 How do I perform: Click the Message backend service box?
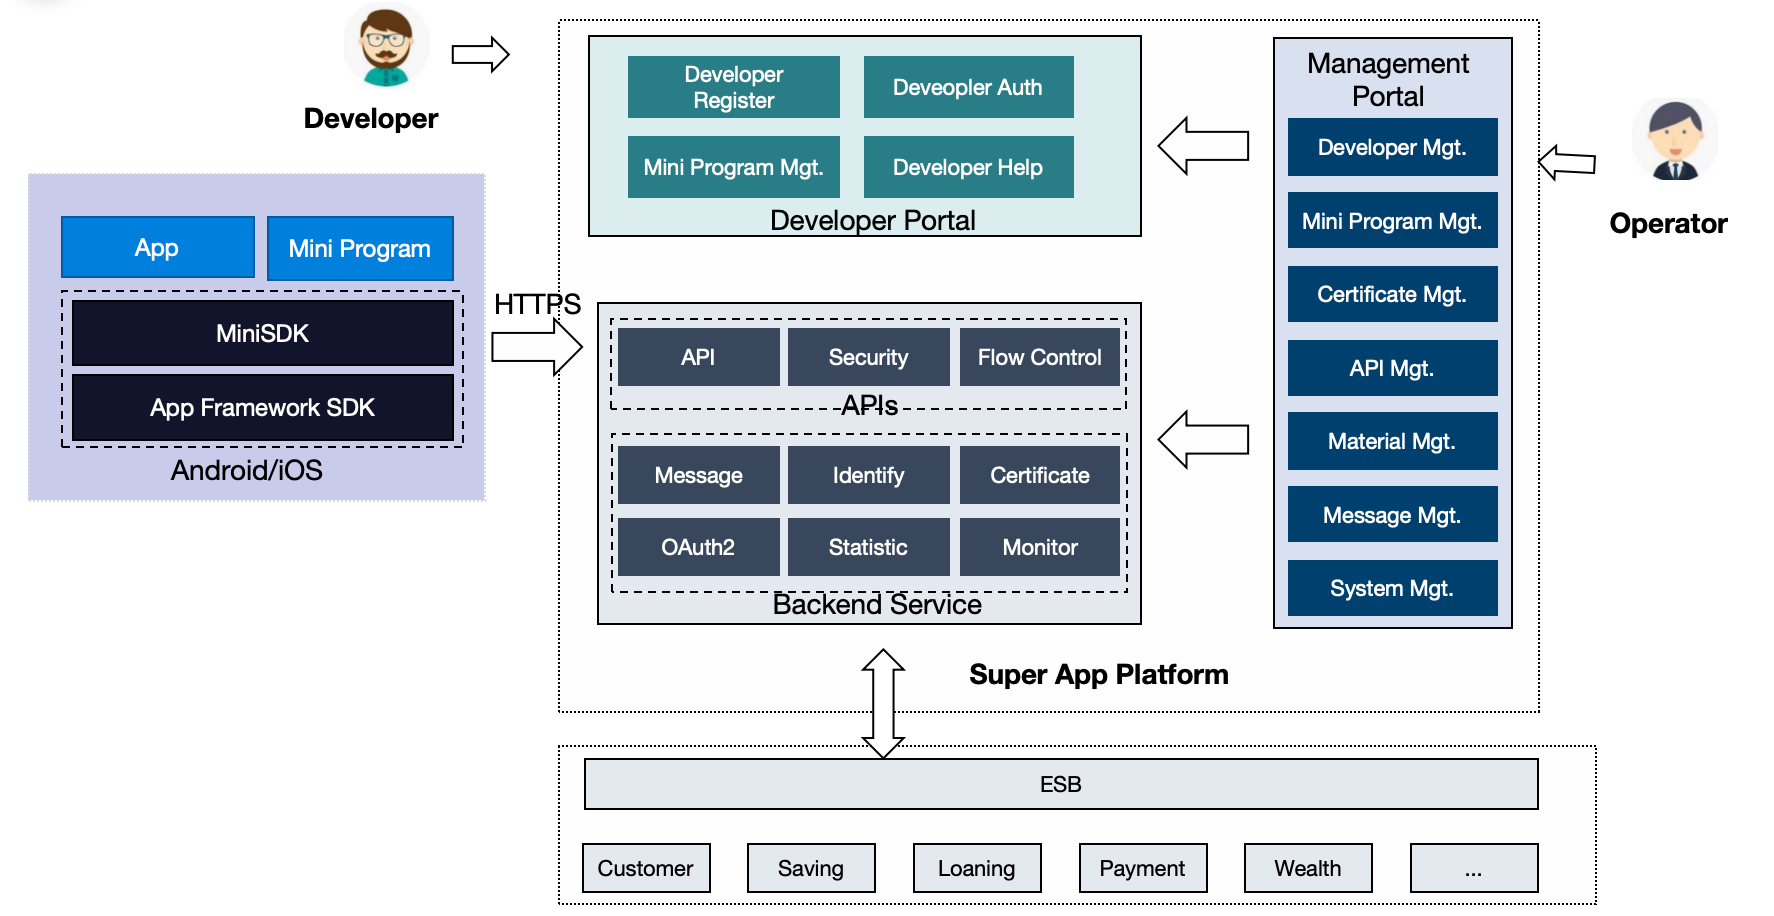click(698, 475)
